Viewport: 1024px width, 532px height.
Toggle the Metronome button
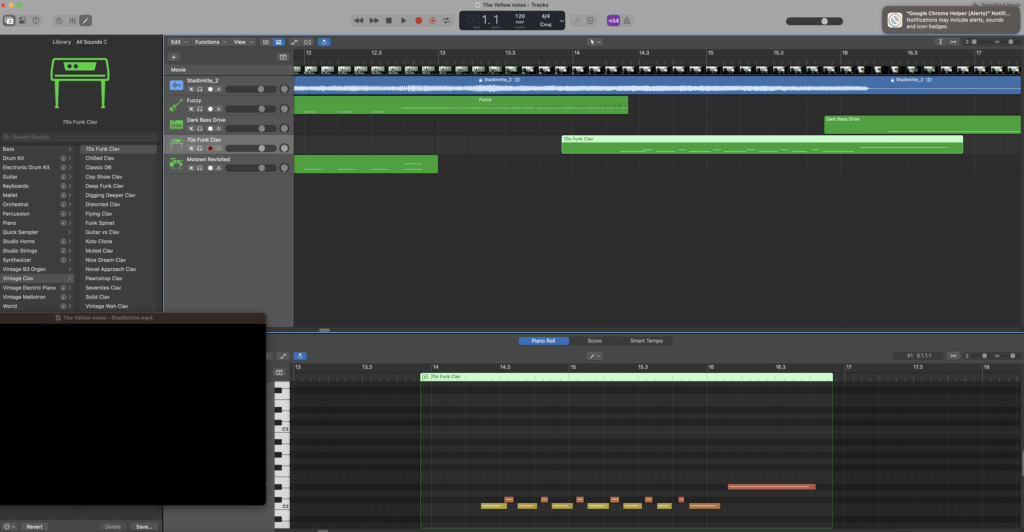tap(627, 20)
